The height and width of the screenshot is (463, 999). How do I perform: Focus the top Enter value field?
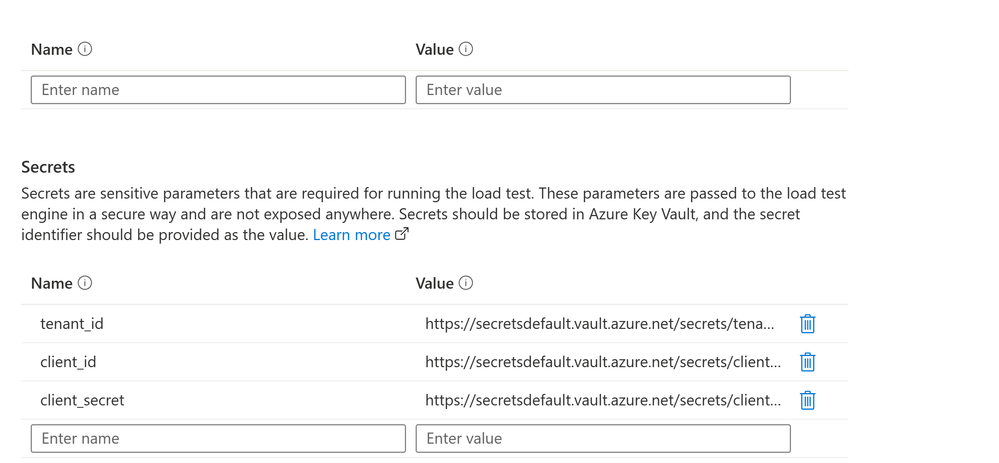(603, 90)
